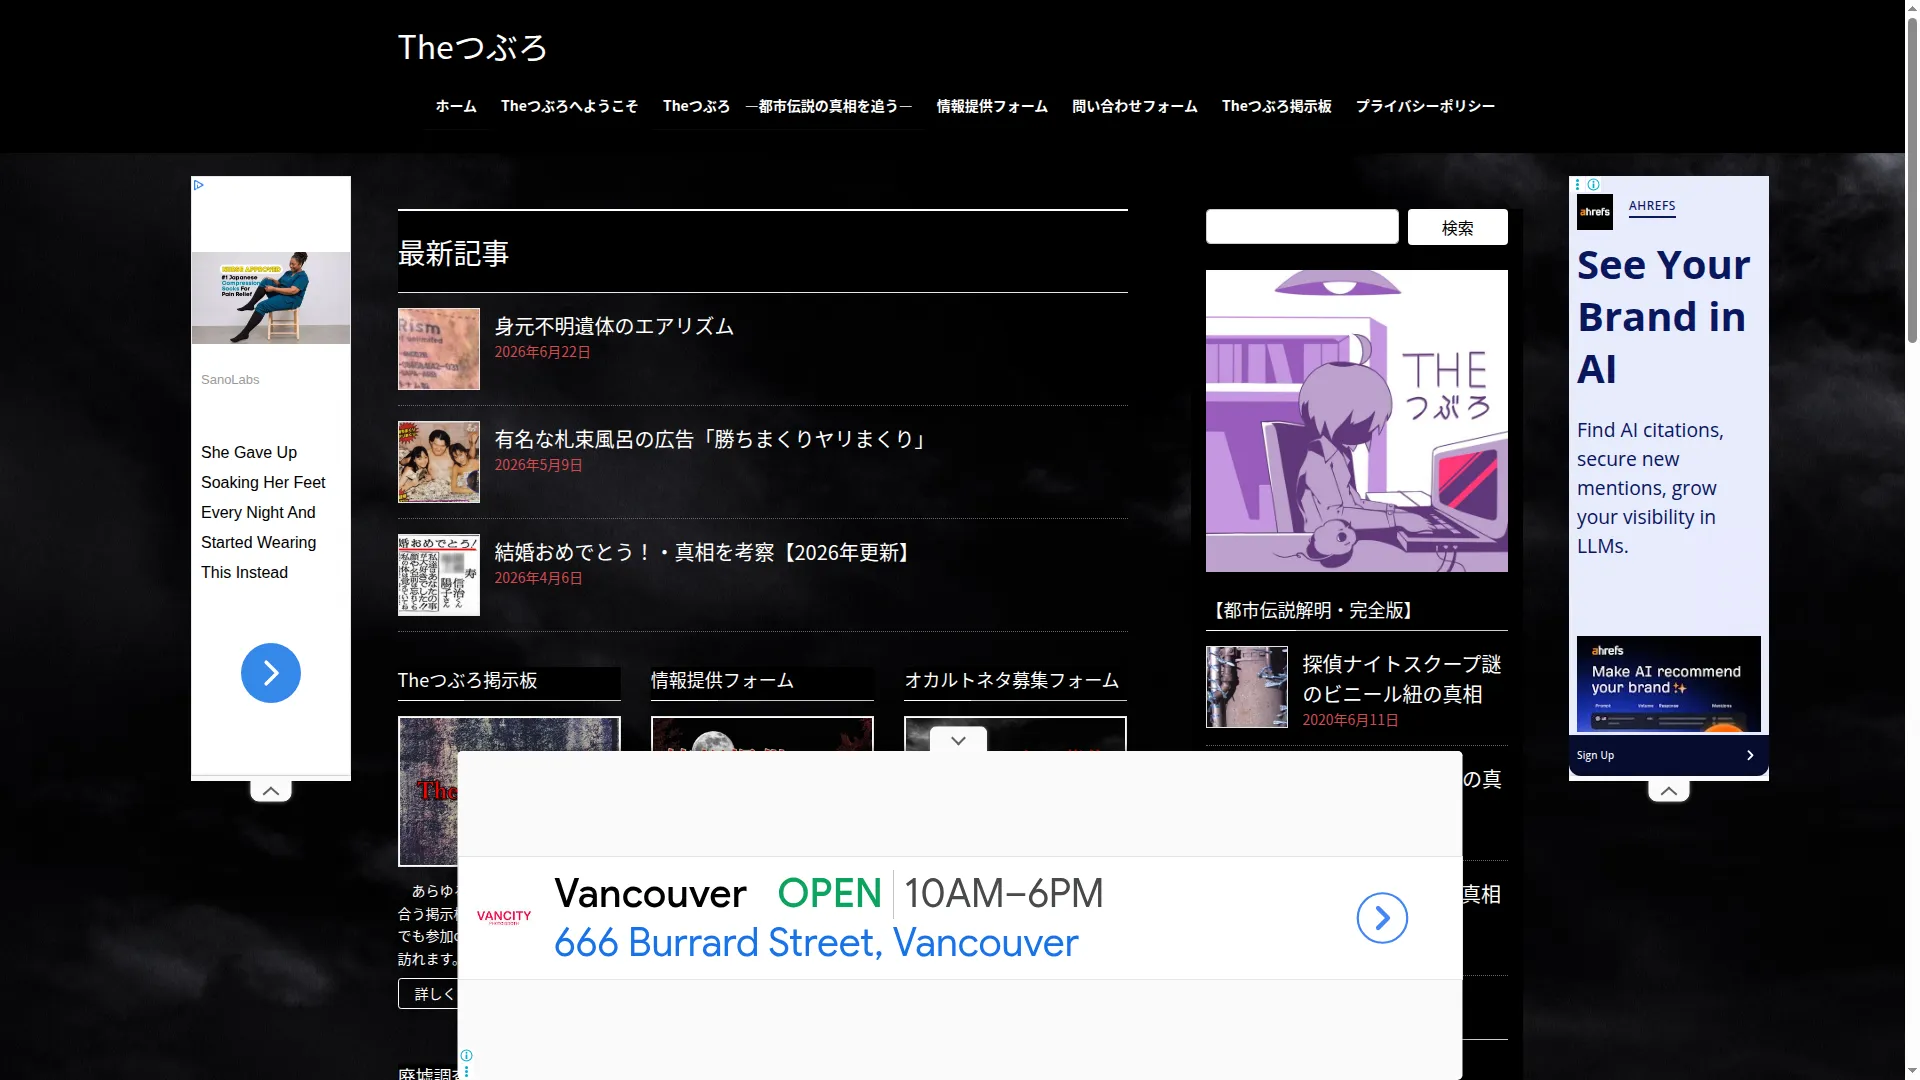Click the 情報提供フォーム section heading

coord(722,681)
